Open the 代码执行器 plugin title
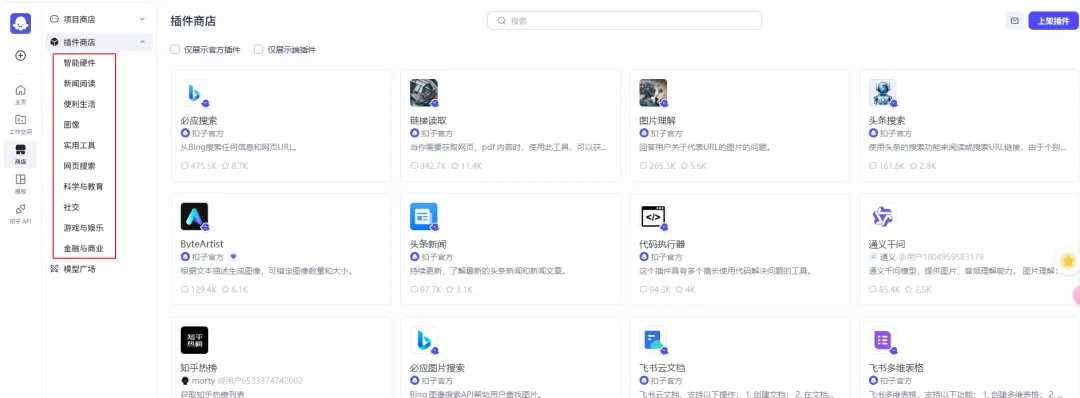 [662, 244]
